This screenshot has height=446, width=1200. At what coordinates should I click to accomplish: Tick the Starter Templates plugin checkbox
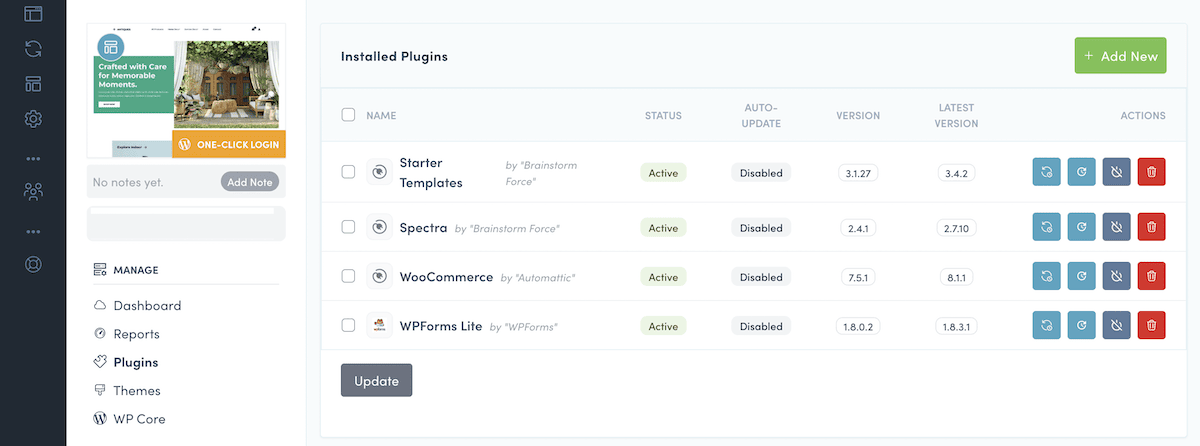tap(348, 172)
